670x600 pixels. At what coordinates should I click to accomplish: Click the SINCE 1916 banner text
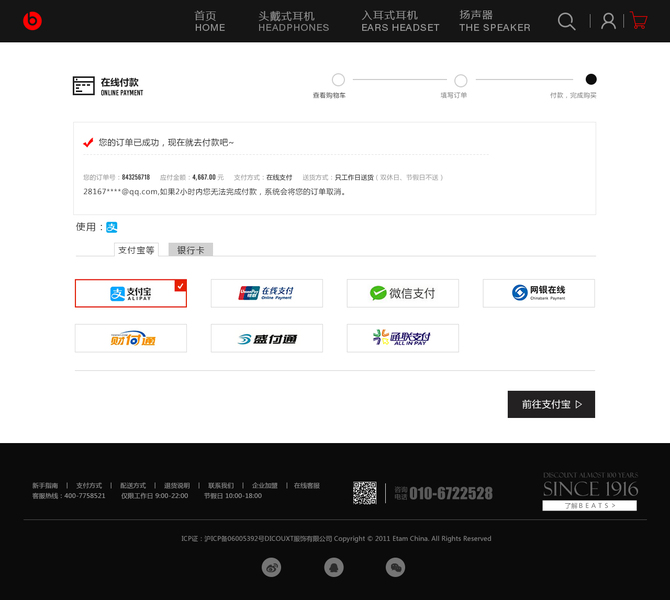591,489
